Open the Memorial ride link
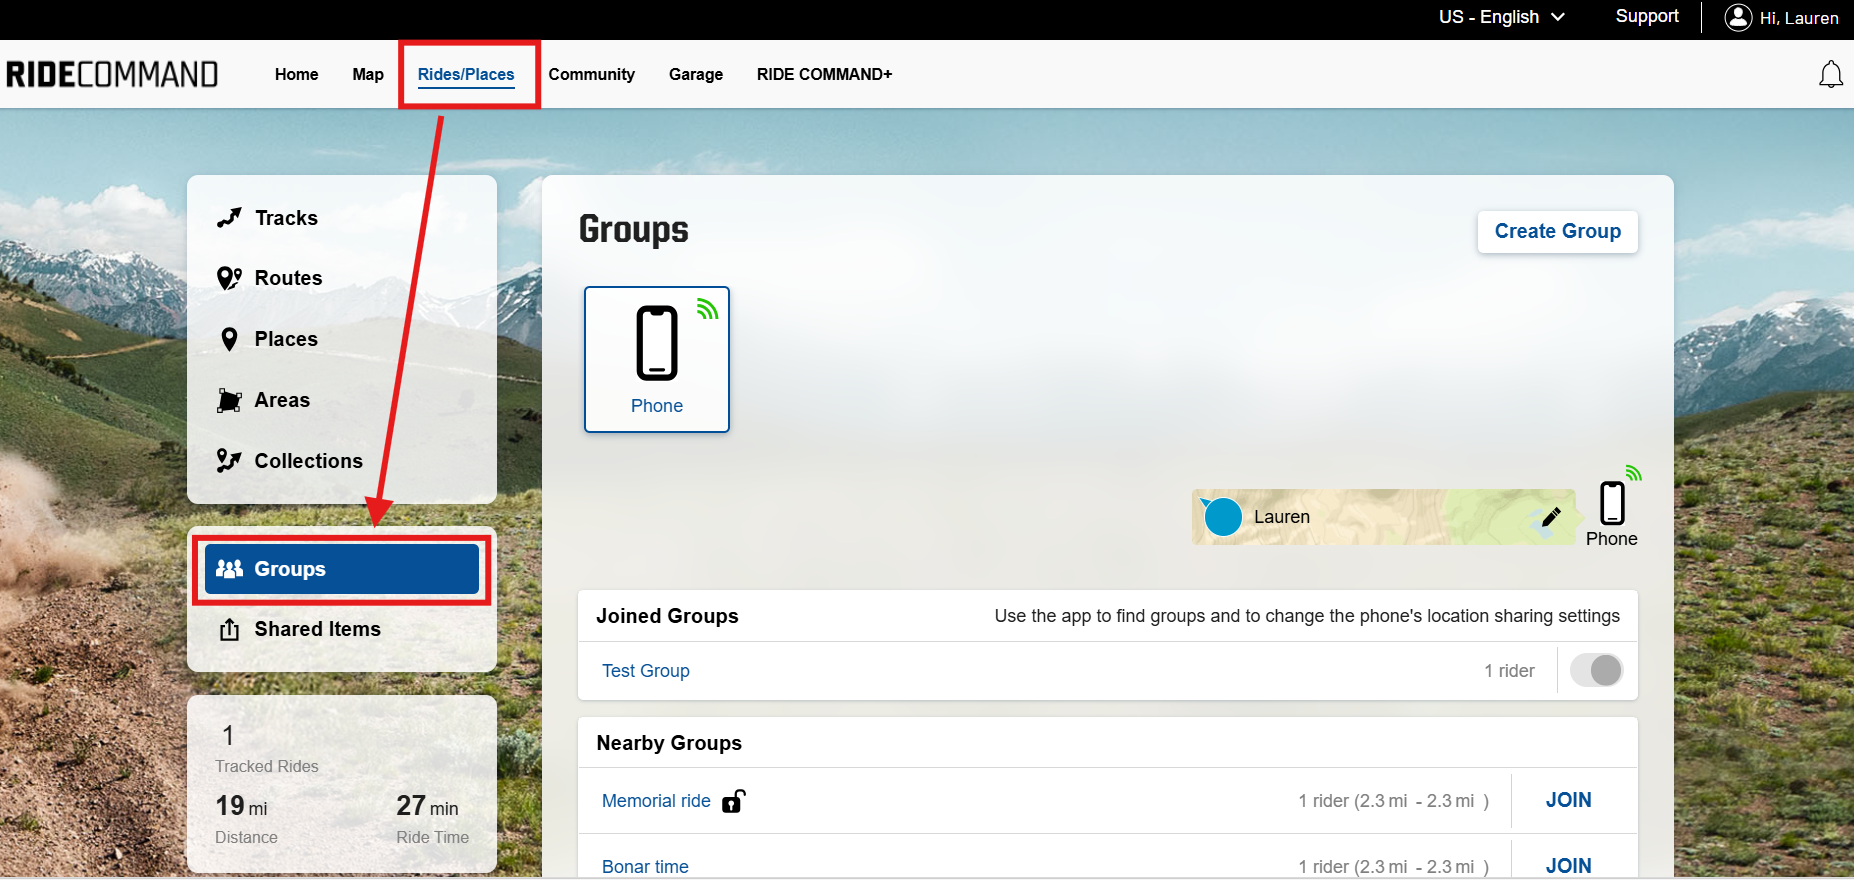This screenshot has height=880, width=1854. [656, 801]
